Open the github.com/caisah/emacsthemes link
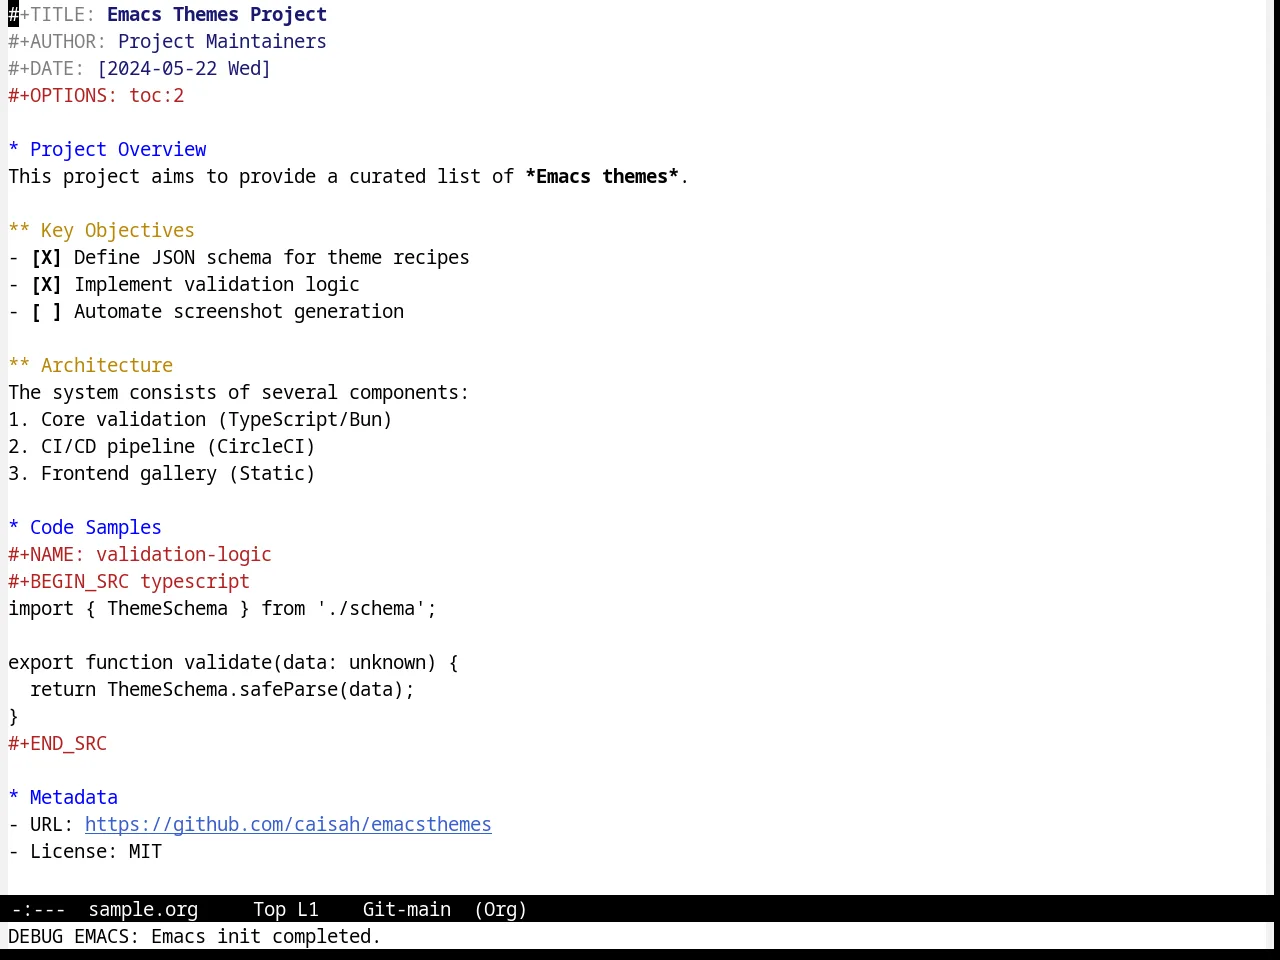Image resolution: width=1280 pixels, height=960 pixels. (x=288, y=825)
